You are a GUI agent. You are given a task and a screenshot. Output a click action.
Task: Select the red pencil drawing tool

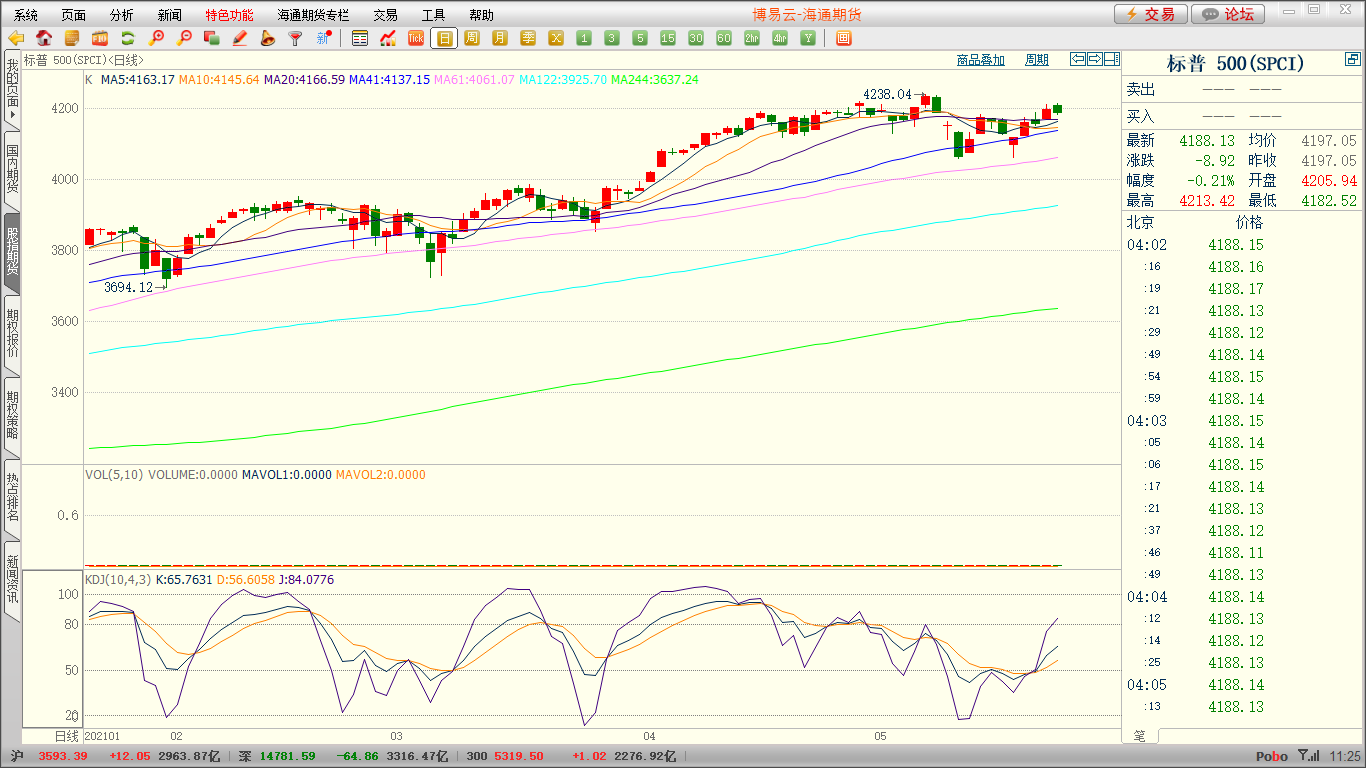239,38
